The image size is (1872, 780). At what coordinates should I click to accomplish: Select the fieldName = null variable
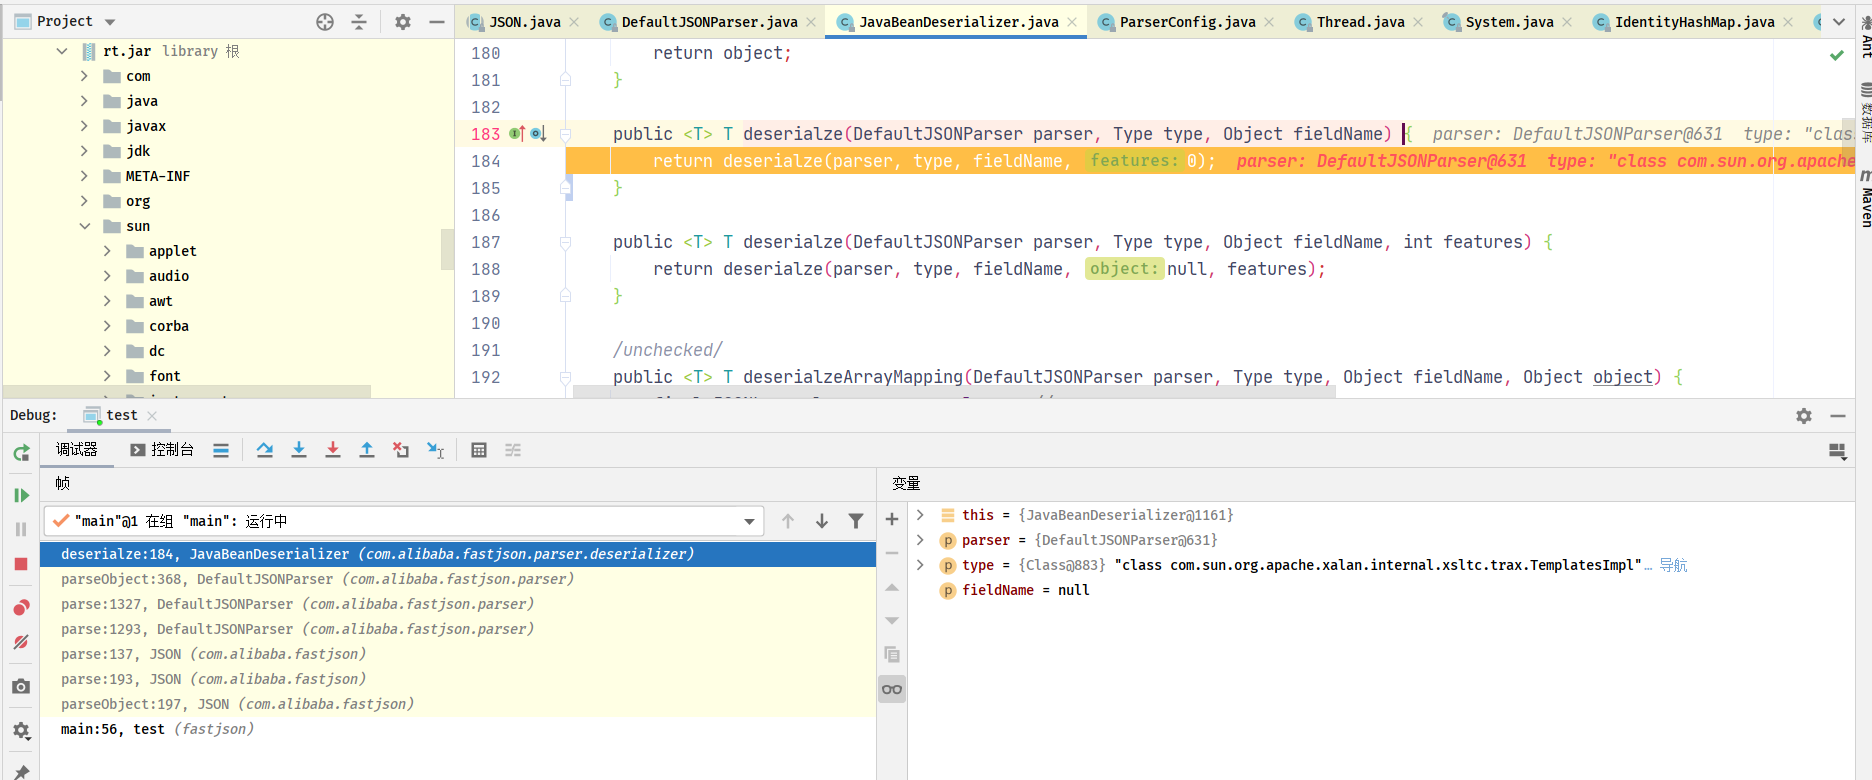click(1026, 590)
